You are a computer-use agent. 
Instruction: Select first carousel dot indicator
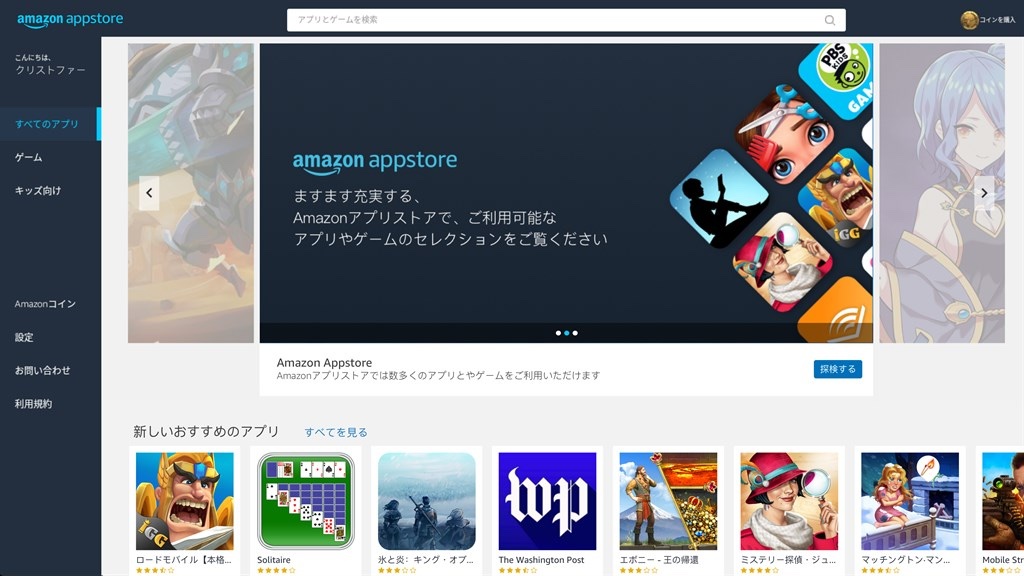click(558, 333)
